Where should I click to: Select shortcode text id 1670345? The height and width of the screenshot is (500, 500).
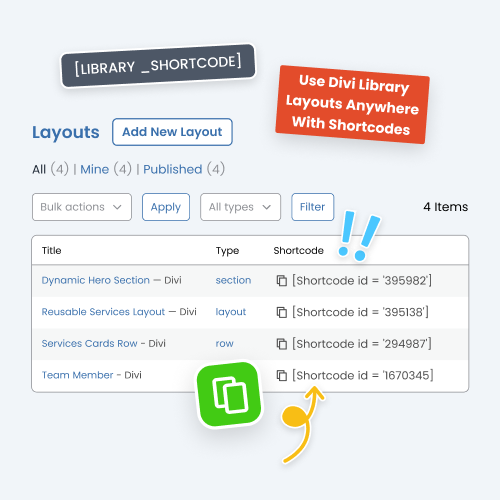point(363,375)
